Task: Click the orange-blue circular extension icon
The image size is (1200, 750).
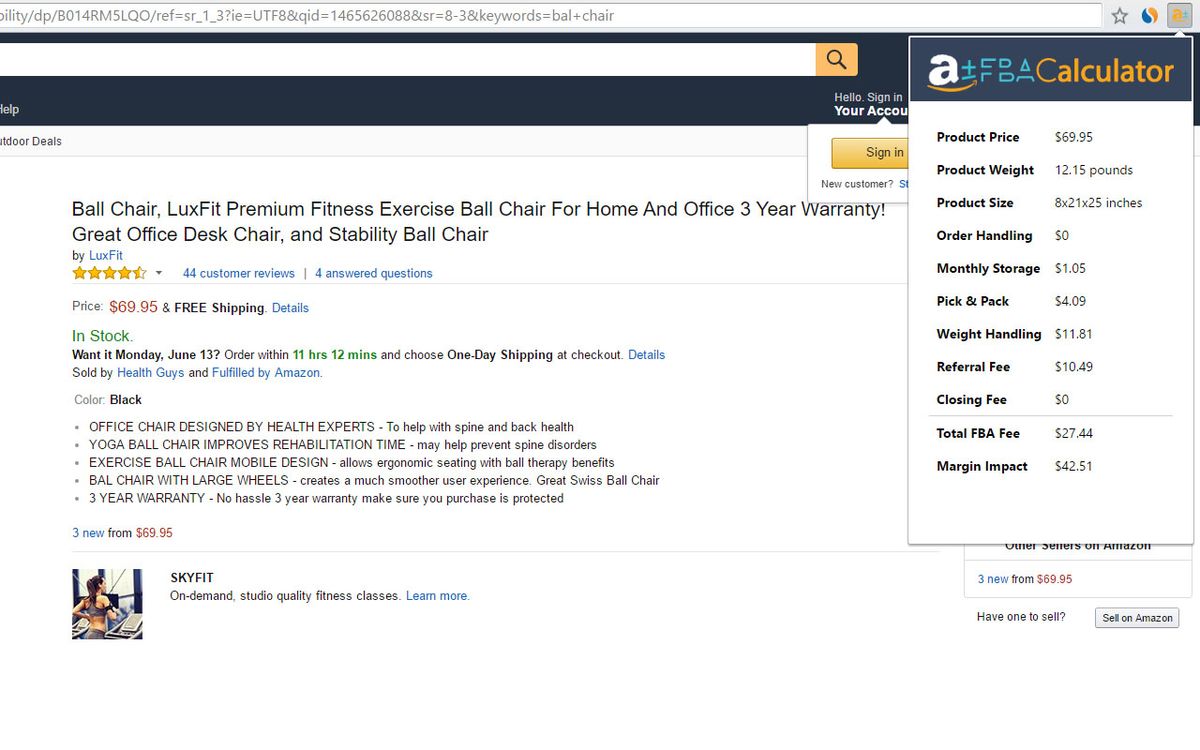Action: 1150,15
